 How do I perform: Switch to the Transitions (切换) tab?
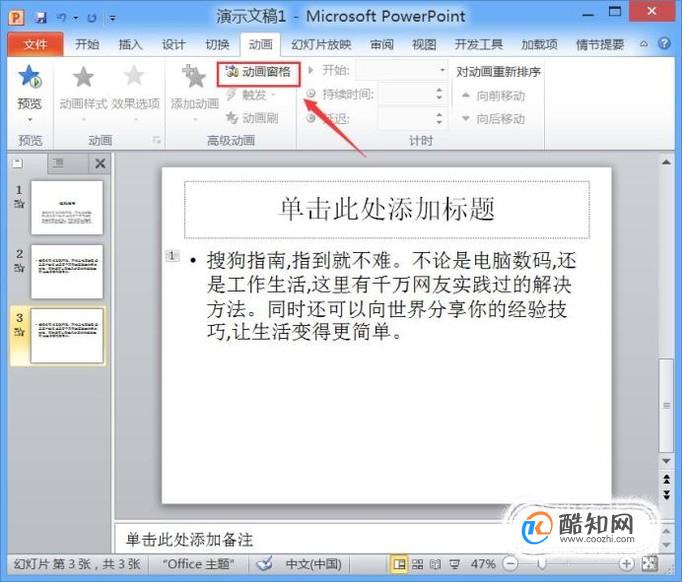tap(217, 44)
